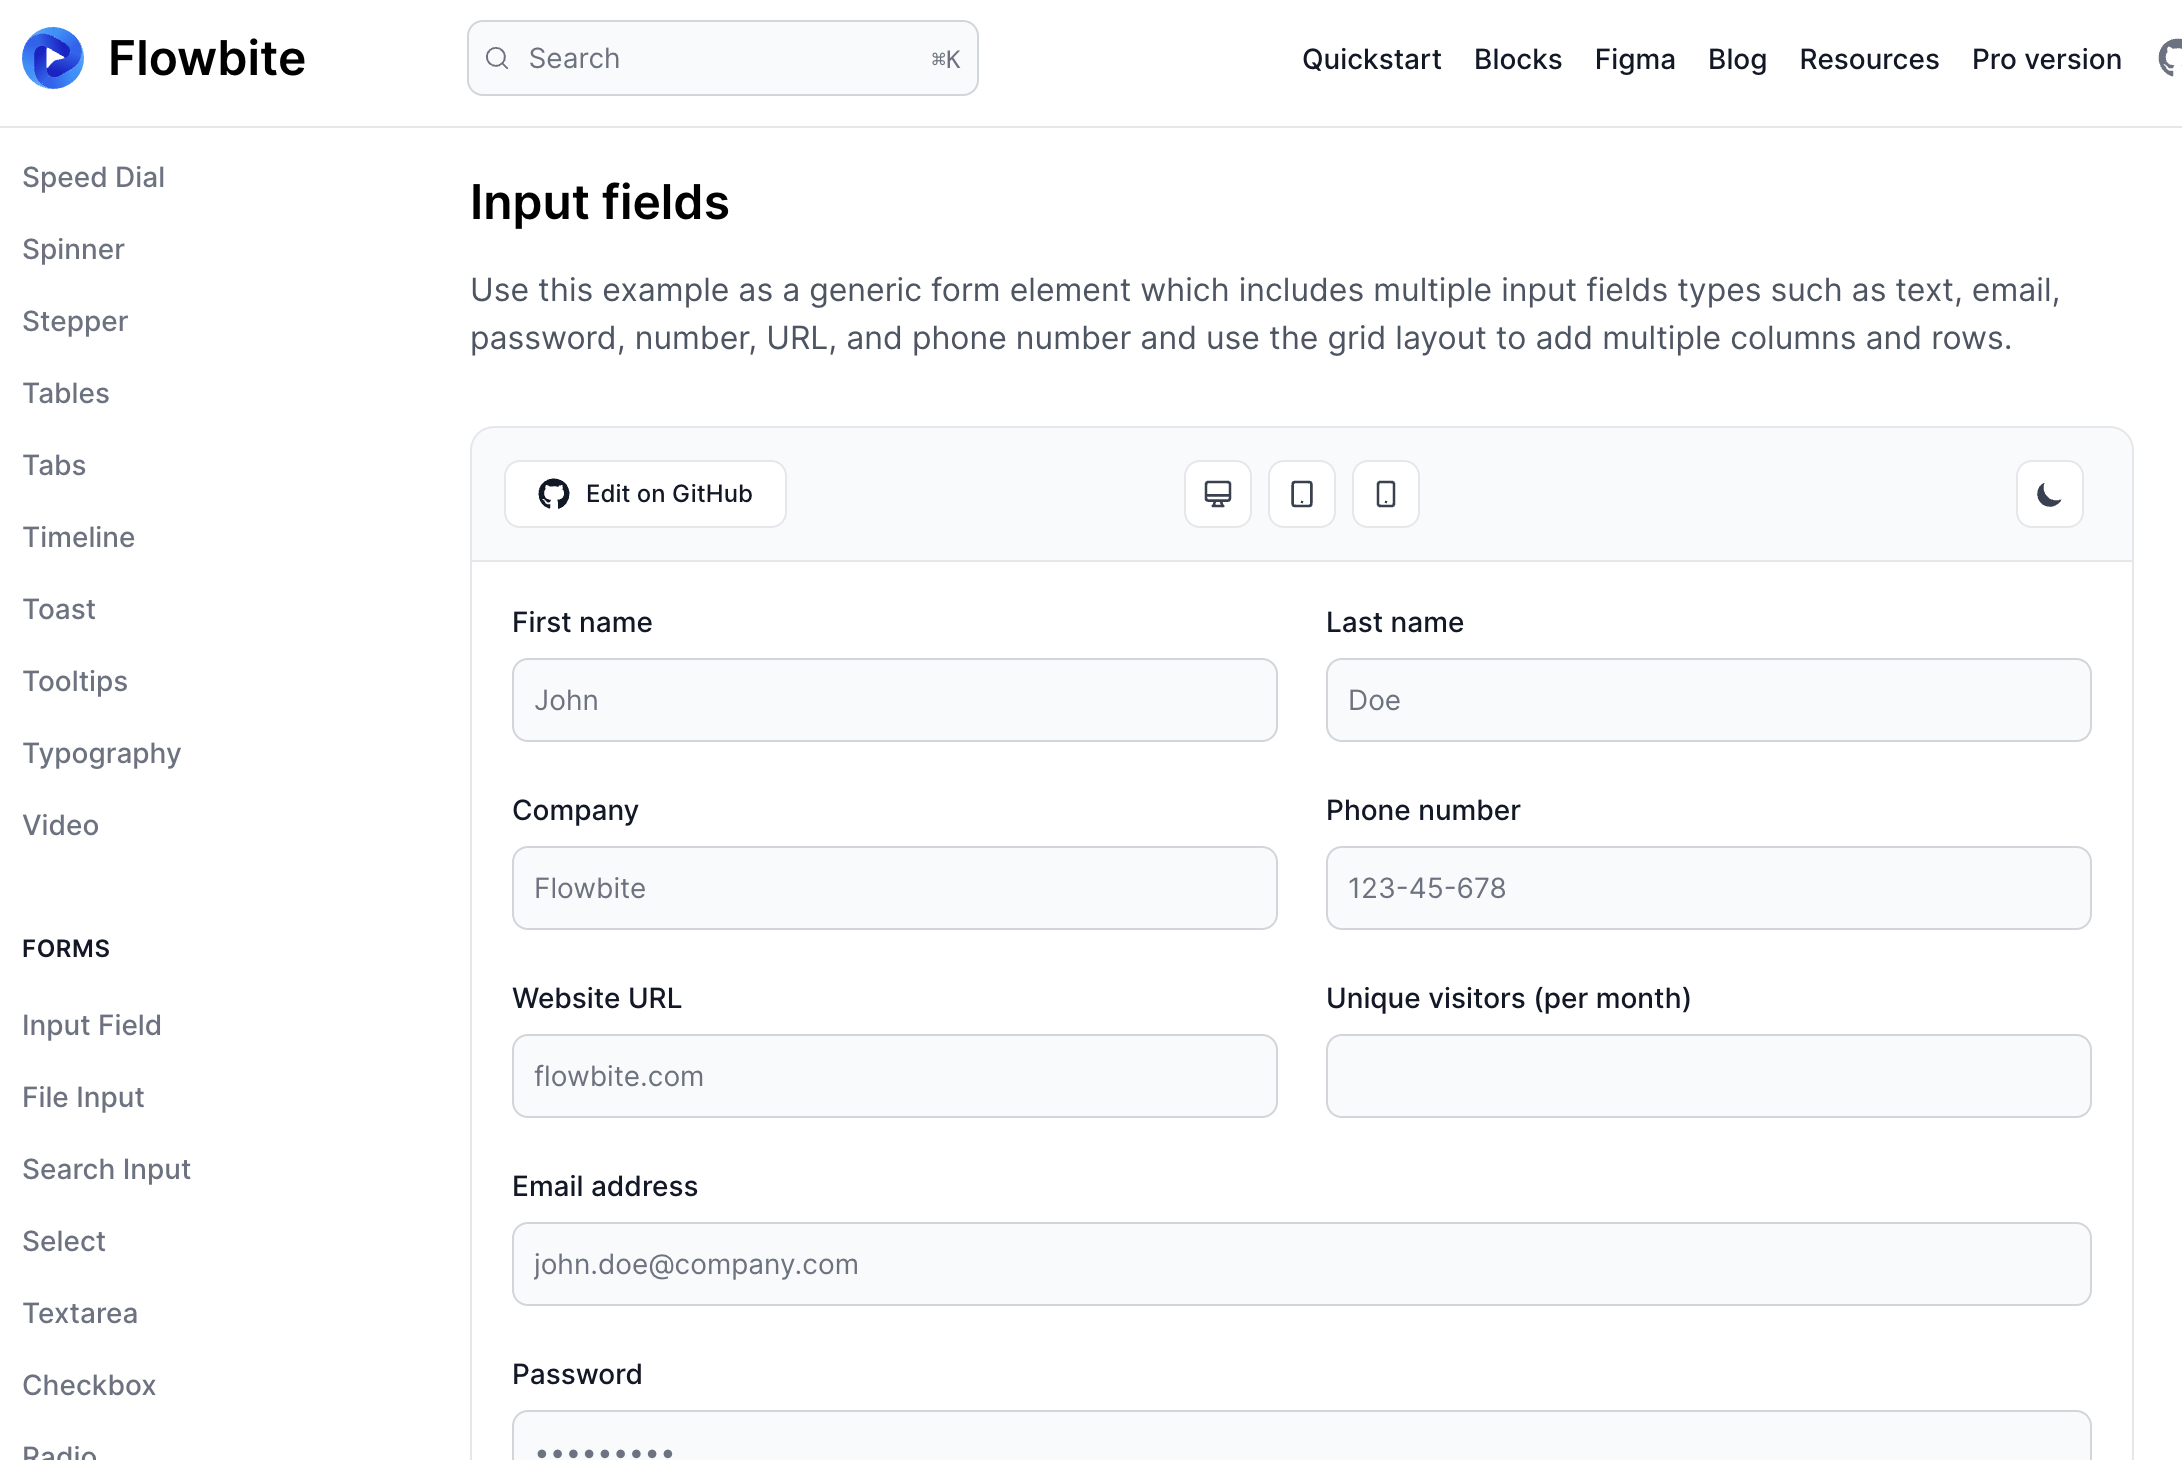
Task: Switch preview to desktop view
Action: (1216, 493)
